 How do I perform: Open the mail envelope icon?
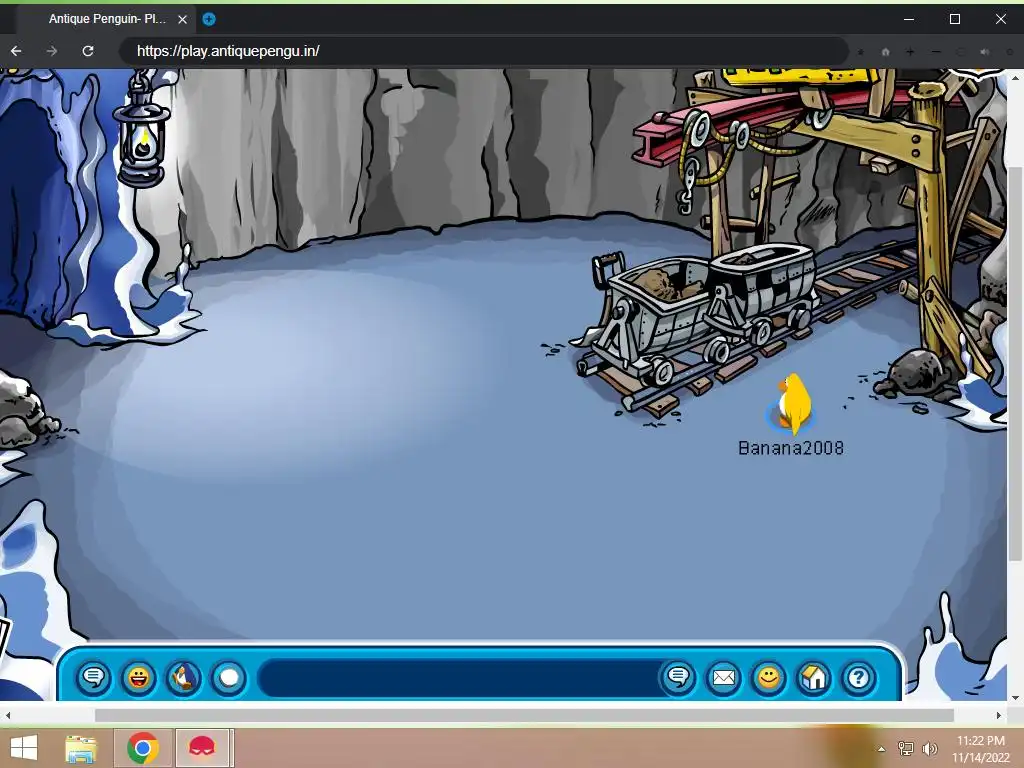[724, 678]
